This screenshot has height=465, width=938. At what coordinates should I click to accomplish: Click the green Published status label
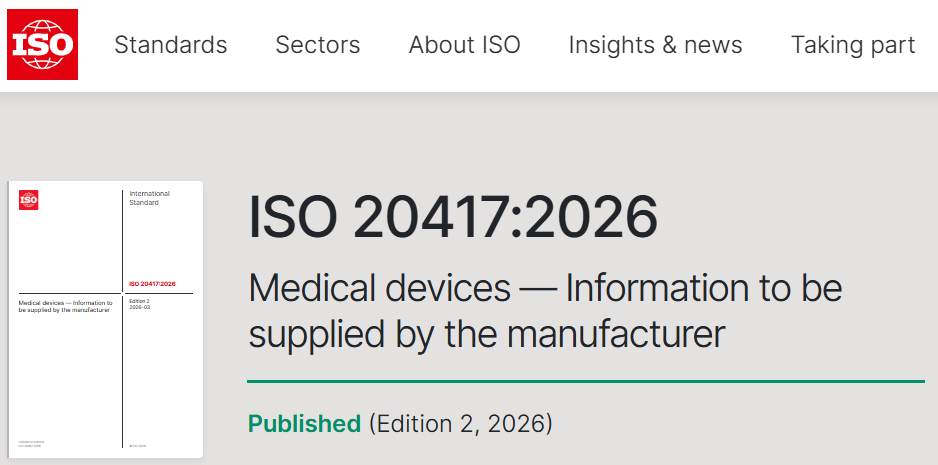tap(304, 424)
